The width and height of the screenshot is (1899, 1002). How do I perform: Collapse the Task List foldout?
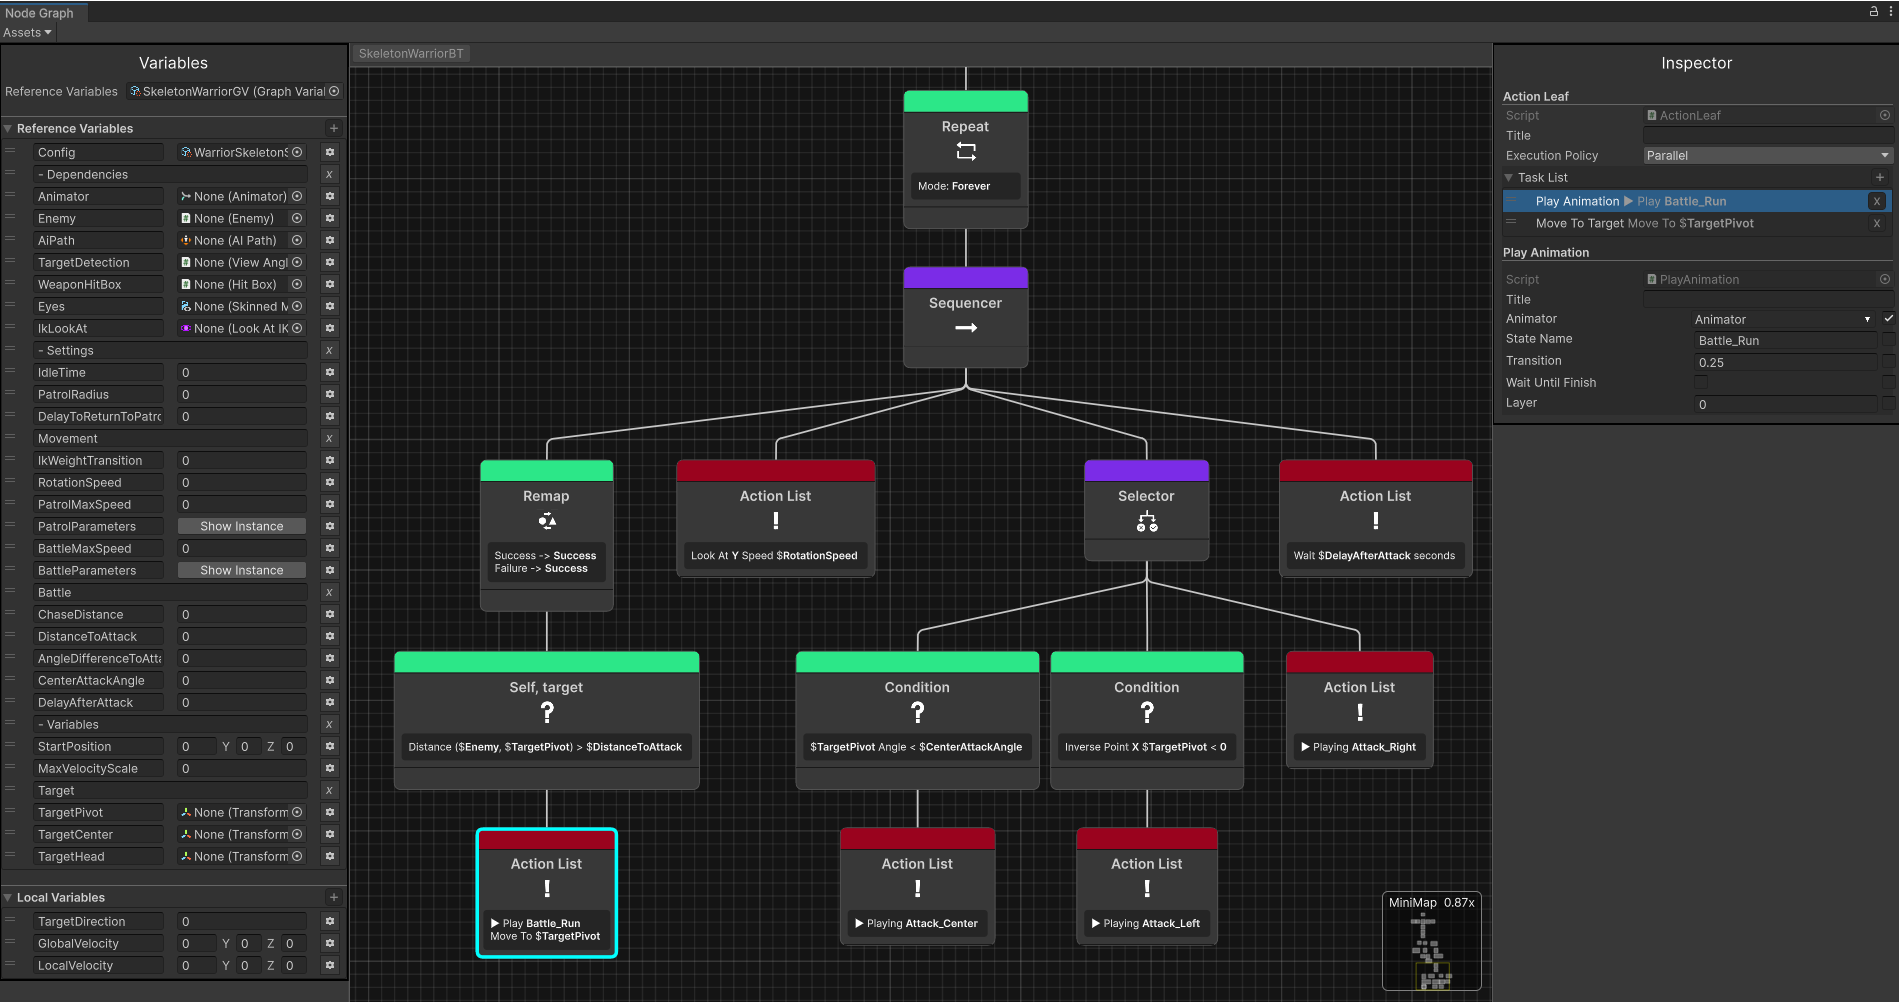click(1509, 178)
